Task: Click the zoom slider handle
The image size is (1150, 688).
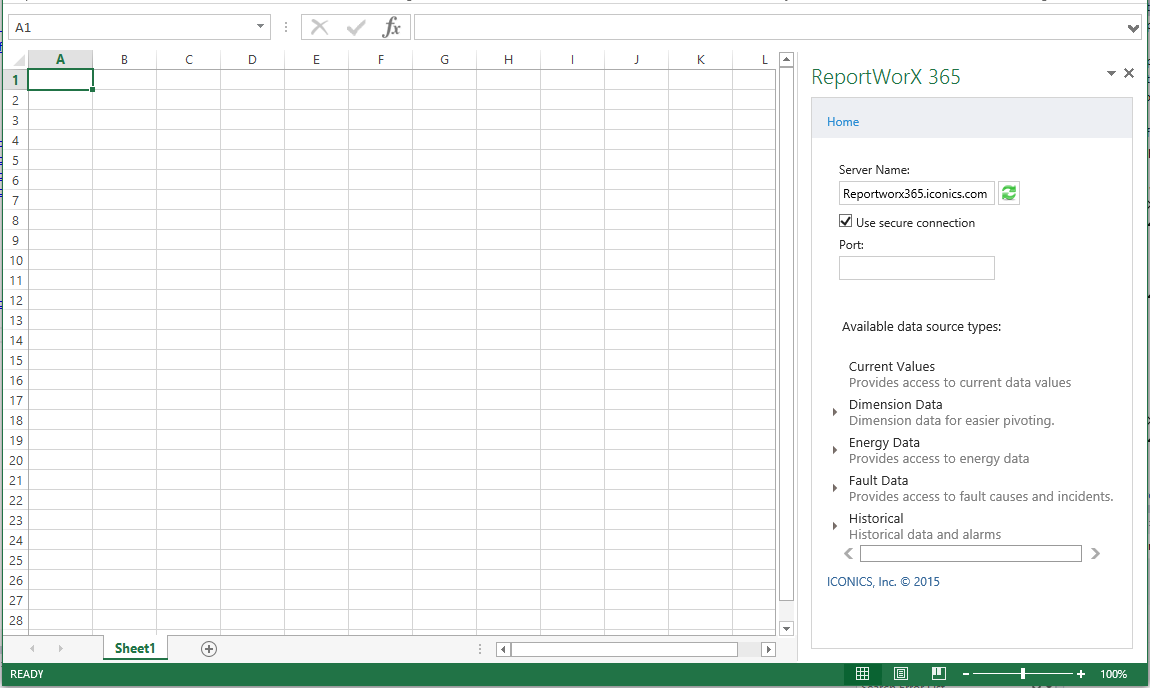Action: pos(1022,674)
